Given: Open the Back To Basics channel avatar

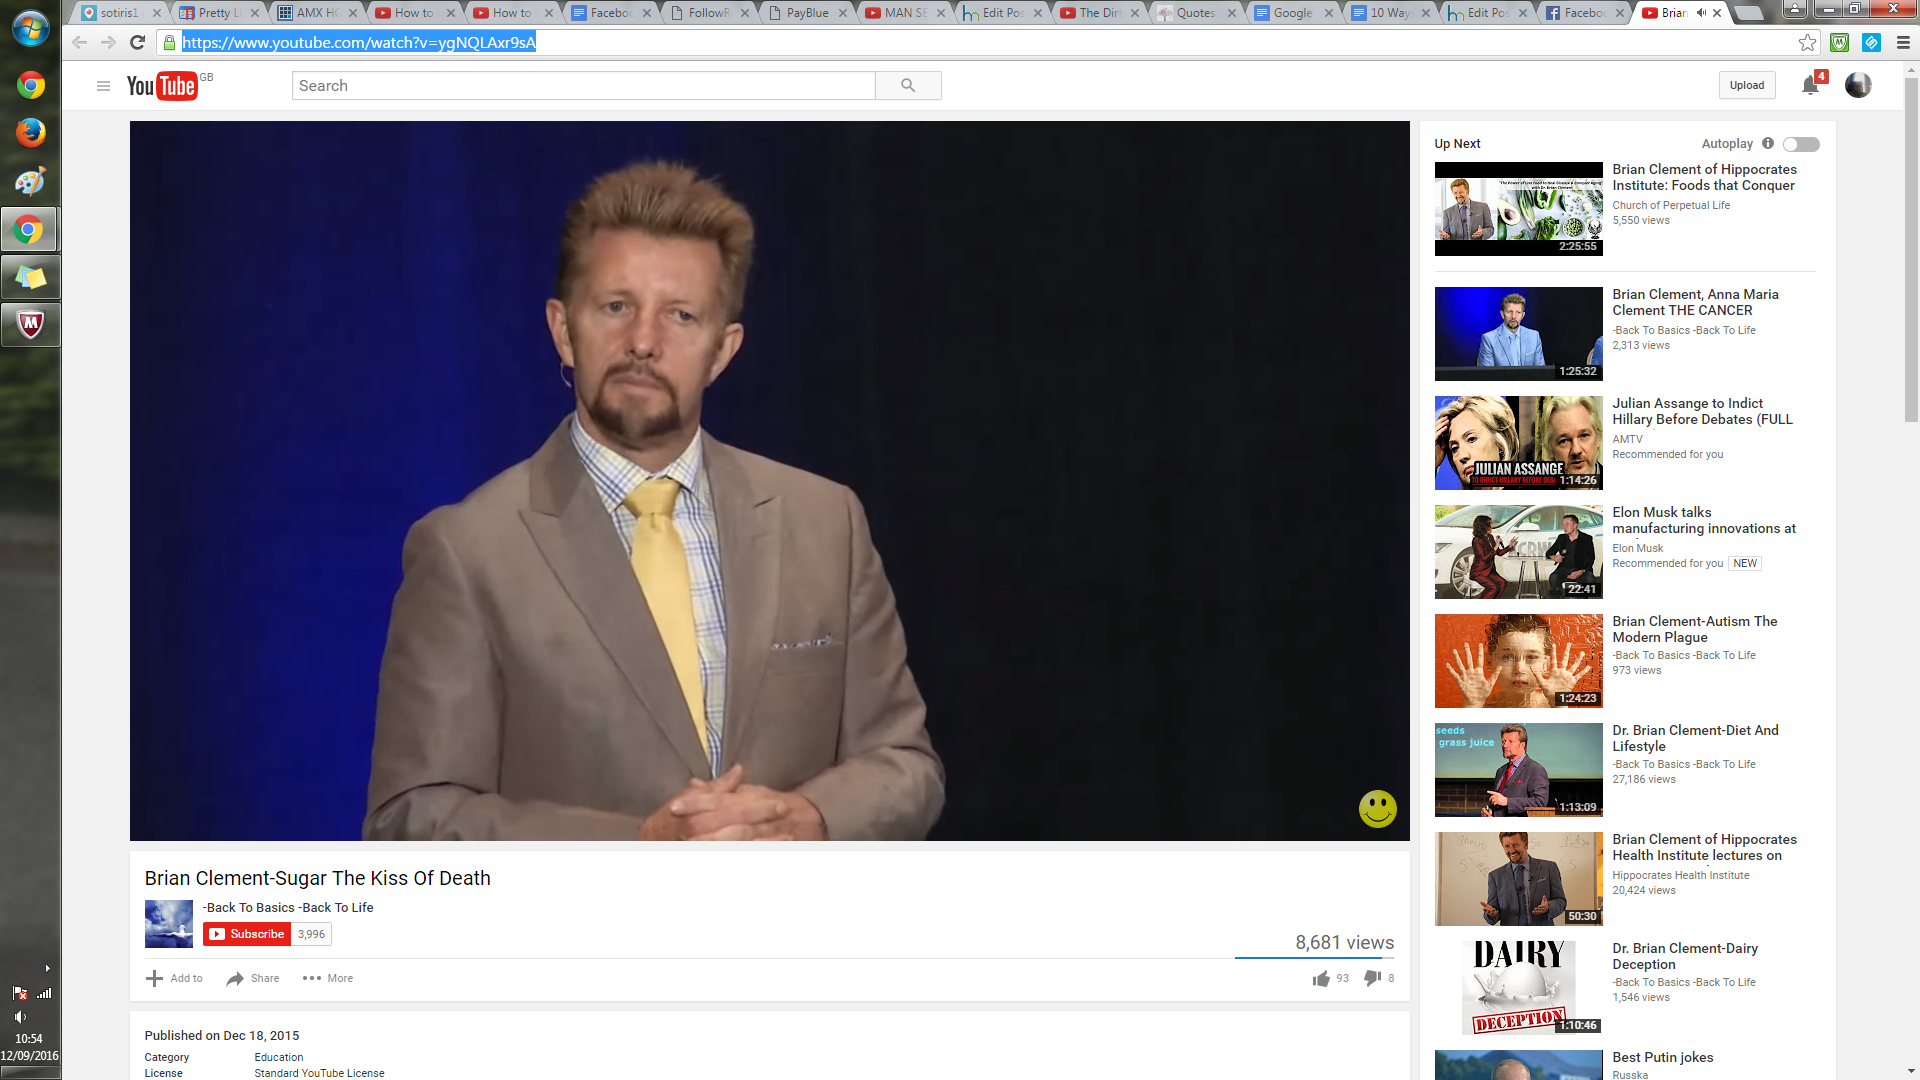Looking at the screenshot, I should (x=169, y=923).
